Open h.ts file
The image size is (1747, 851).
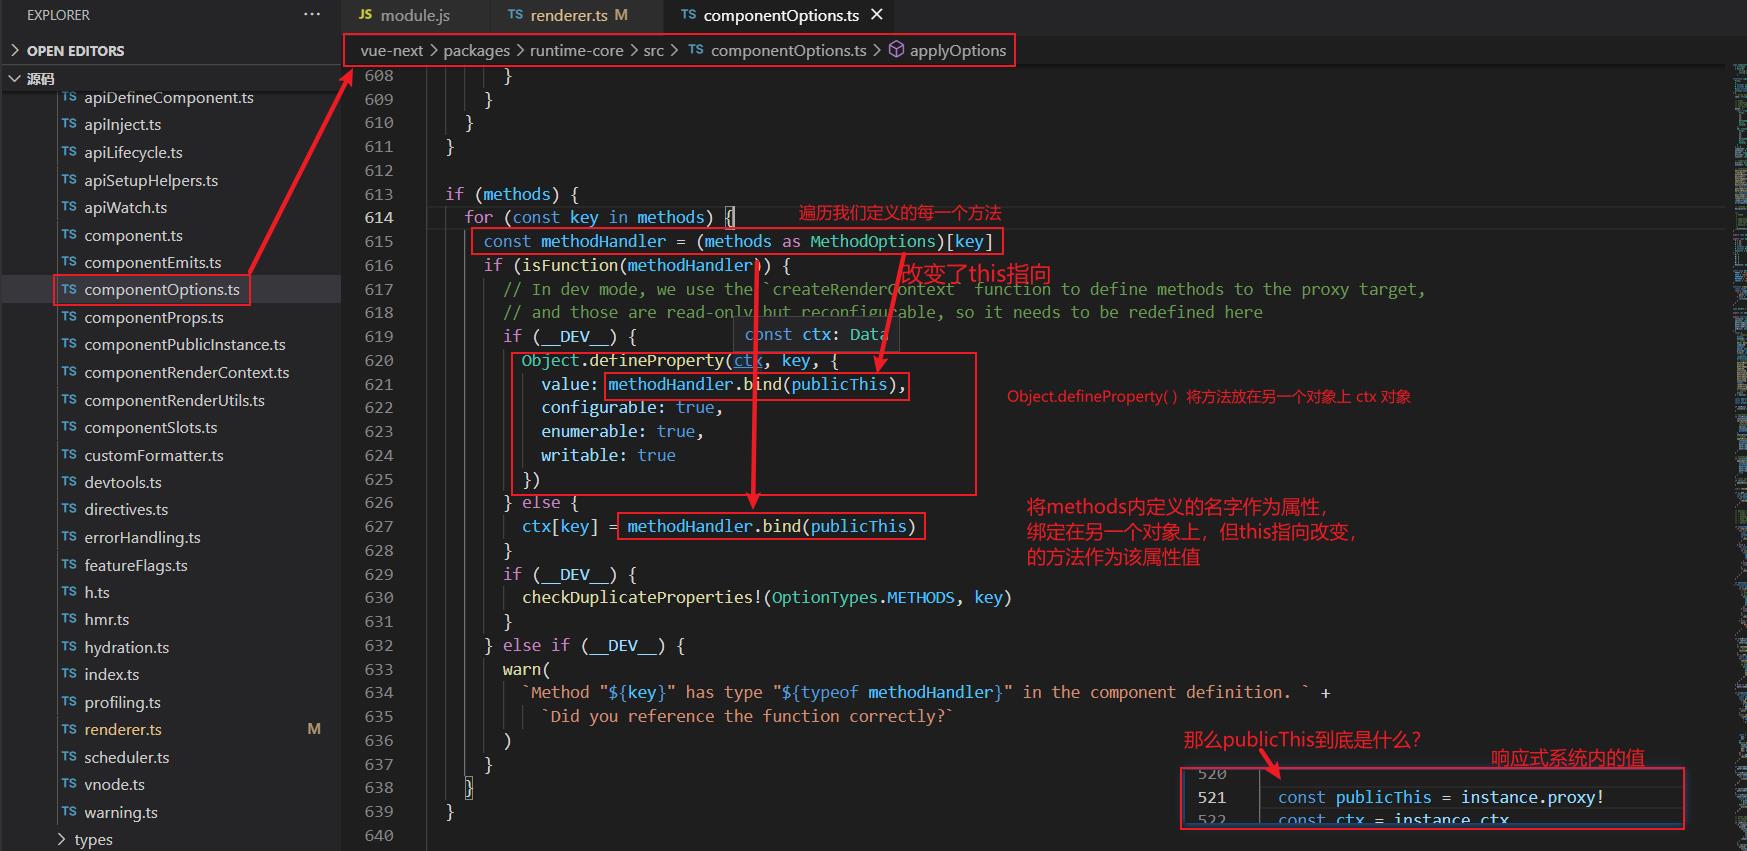tap(96, 592)
